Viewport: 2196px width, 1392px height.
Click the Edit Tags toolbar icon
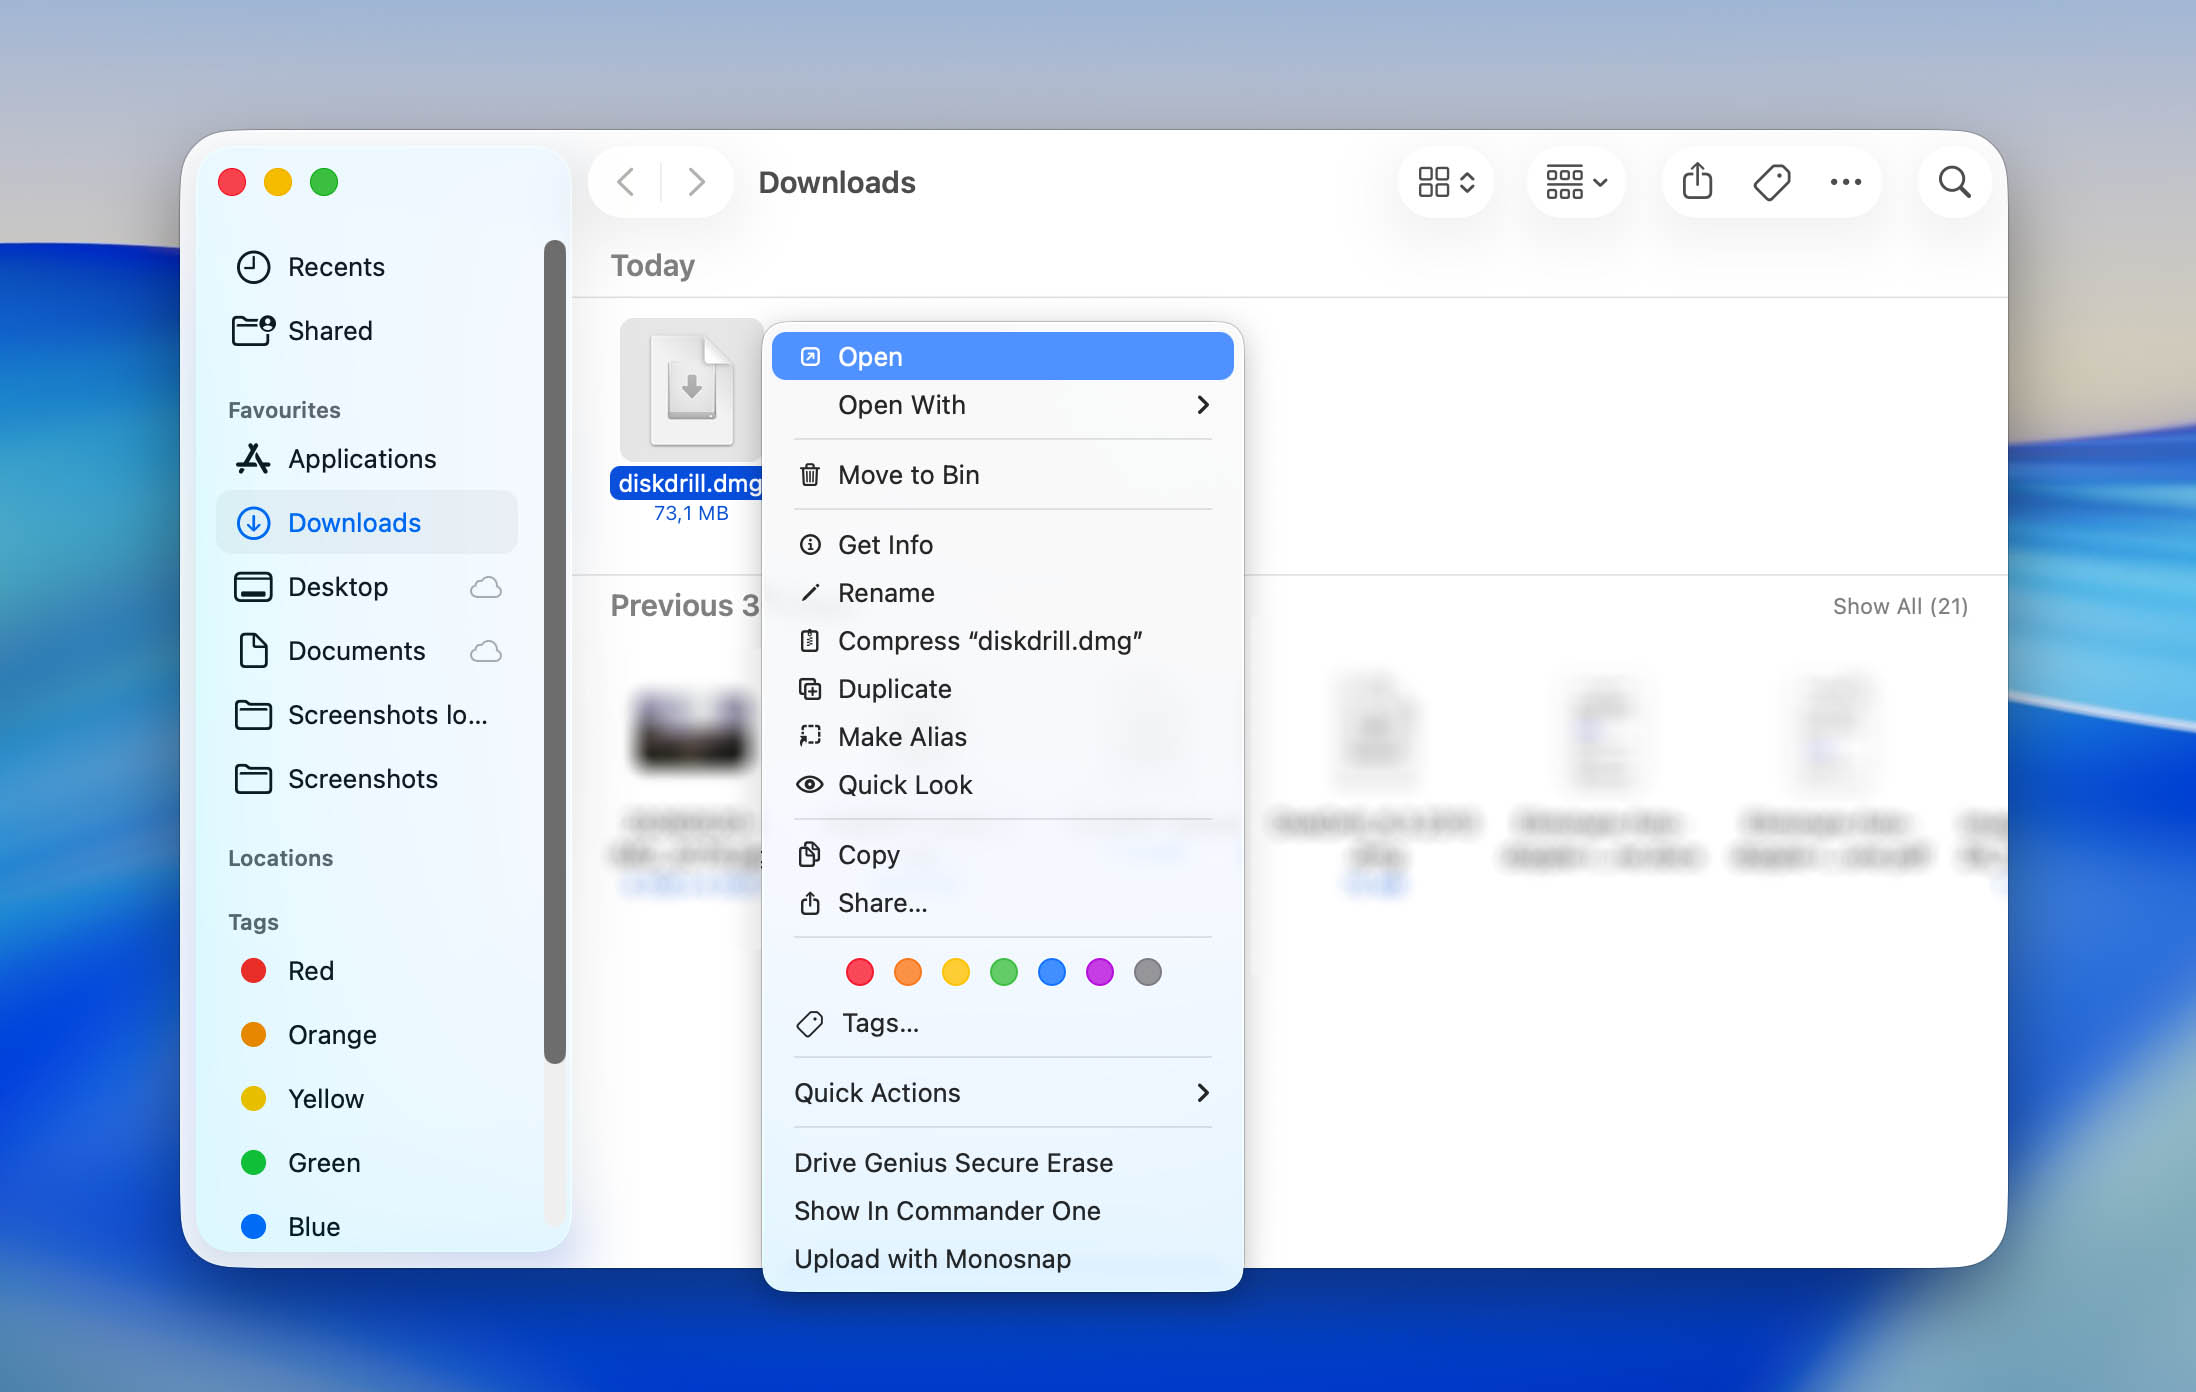point(1771,182)
